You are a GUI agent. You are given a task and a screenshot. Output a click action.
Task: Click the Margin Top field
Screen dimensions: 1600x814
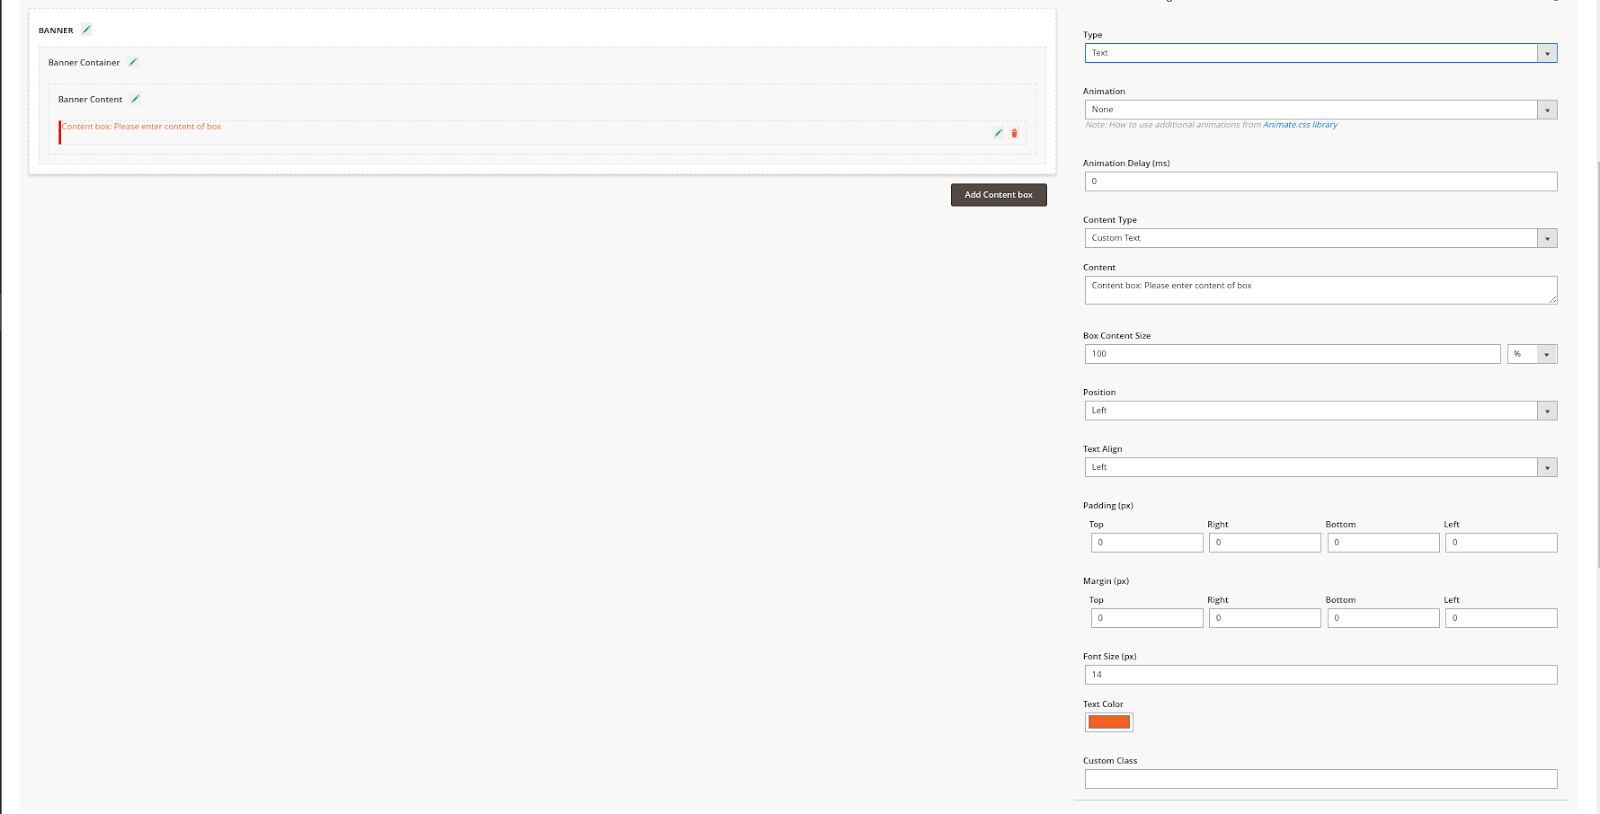coord(1147,618)
